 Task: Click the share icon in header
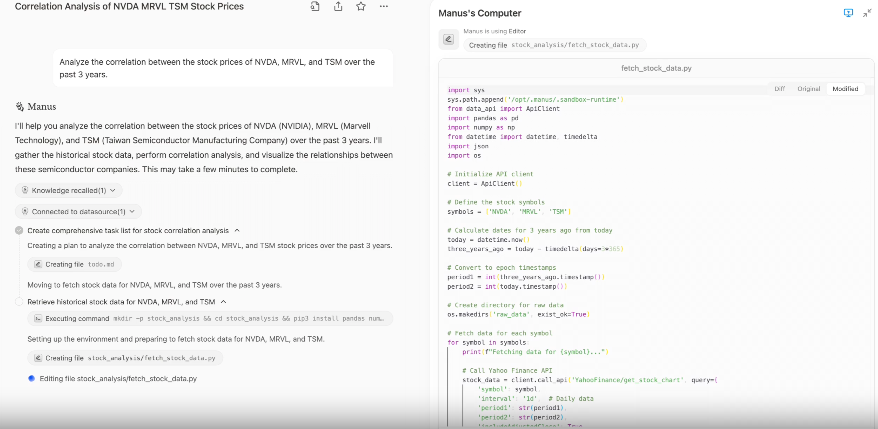(x=338, y=7)
